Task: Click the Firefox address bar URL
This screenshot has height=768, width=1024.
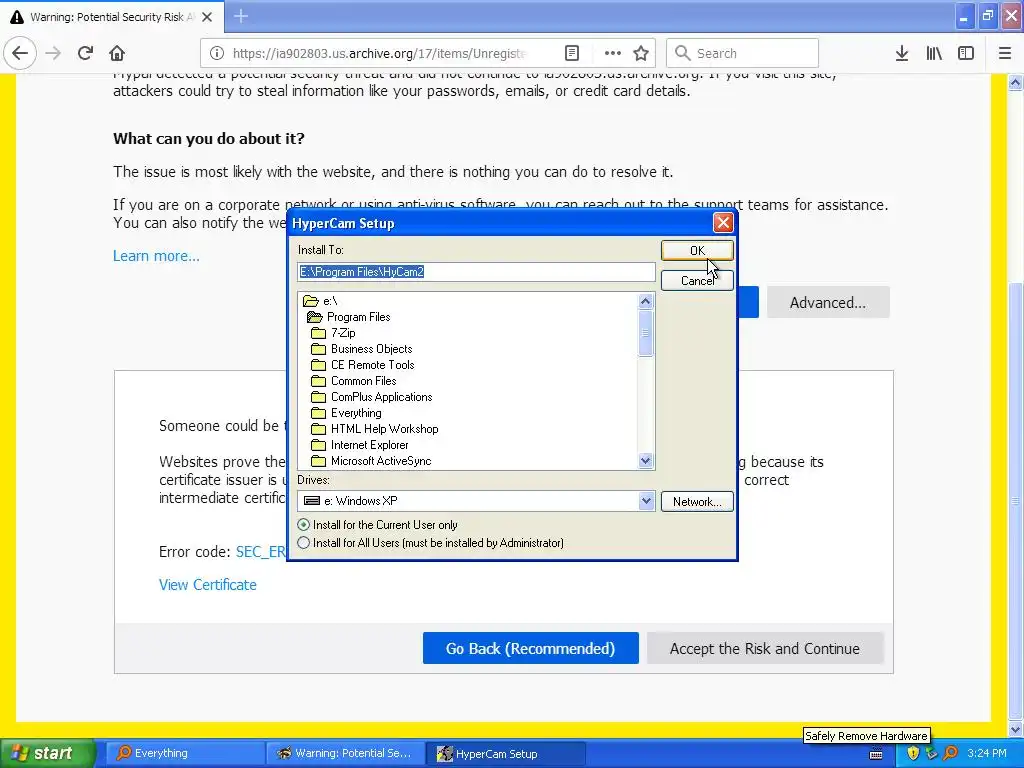Action: point(379,53)
